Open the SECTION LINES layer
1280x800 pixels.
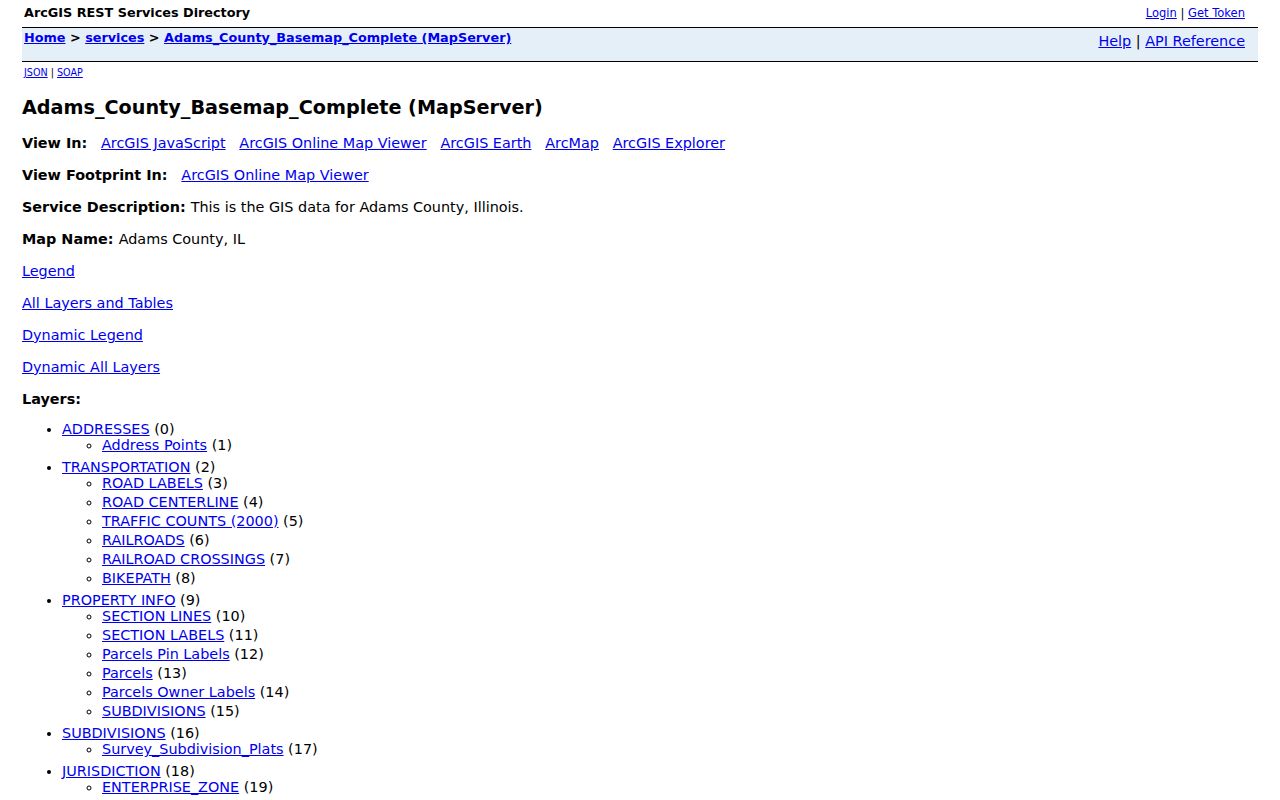coord(156,616)
